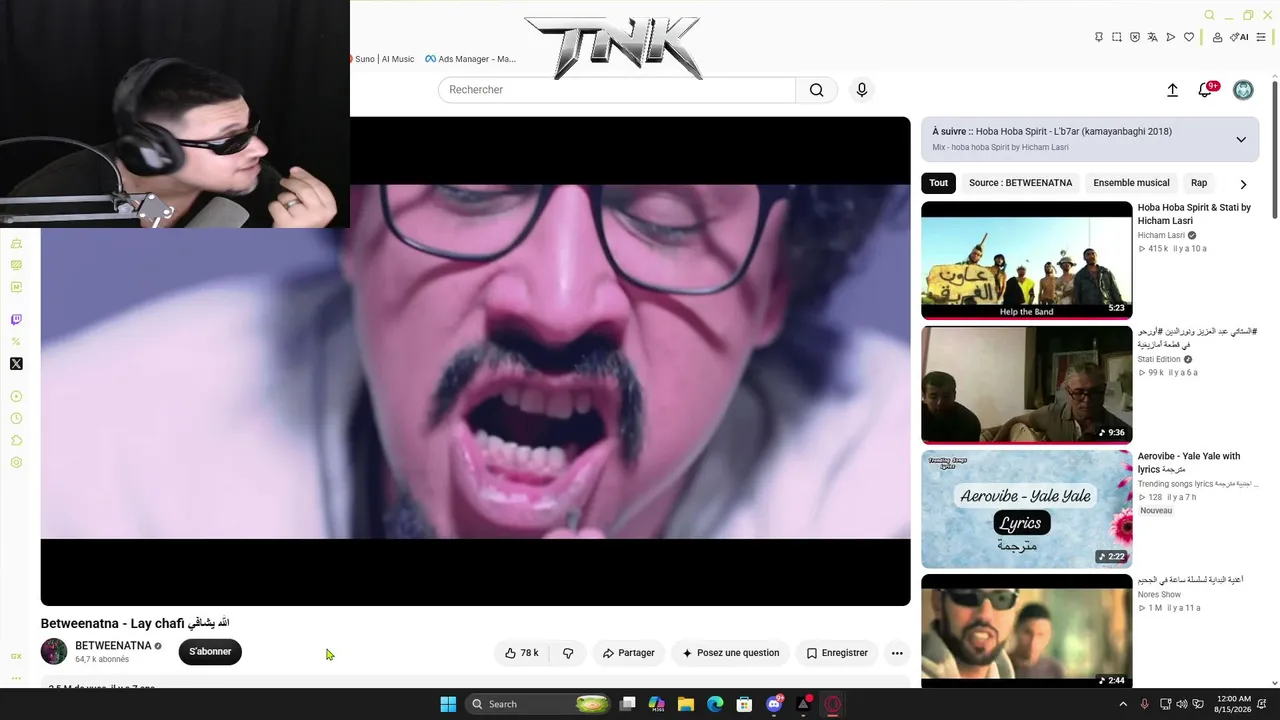Viewport: 1280px width, 720px height.
Task: Open browsing History from the sidebar clock icon
Action: (16, 419)
